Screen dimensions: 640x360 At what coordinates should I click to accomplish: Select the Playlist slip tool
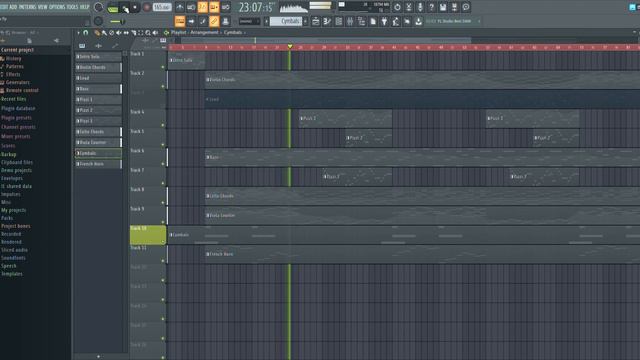click(x=126, y=33)
